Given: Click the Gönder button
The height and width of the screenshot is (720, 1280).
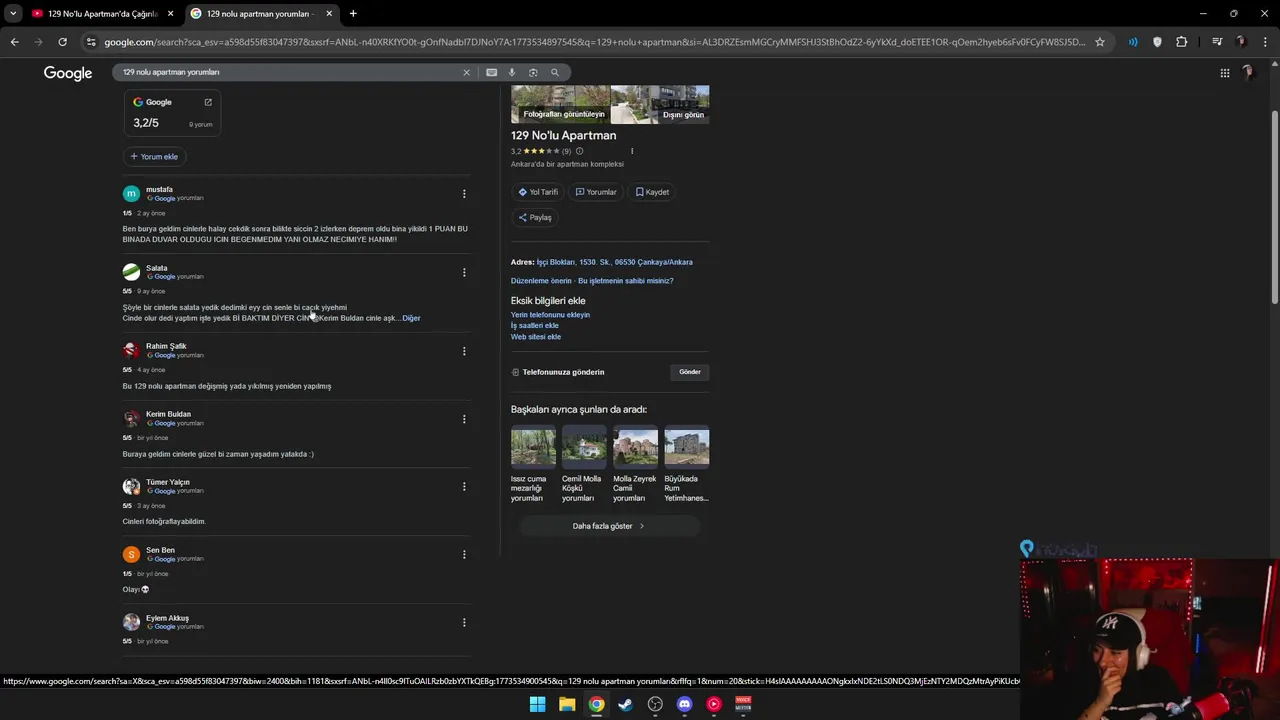Looking at the screenshot, I should (690, 372).
